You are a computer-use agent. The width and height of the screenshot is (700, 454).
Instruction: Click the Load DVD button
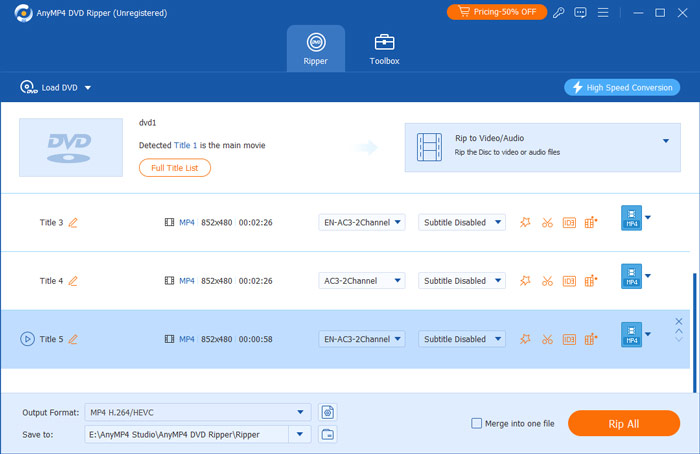click(x=49, y=87)
